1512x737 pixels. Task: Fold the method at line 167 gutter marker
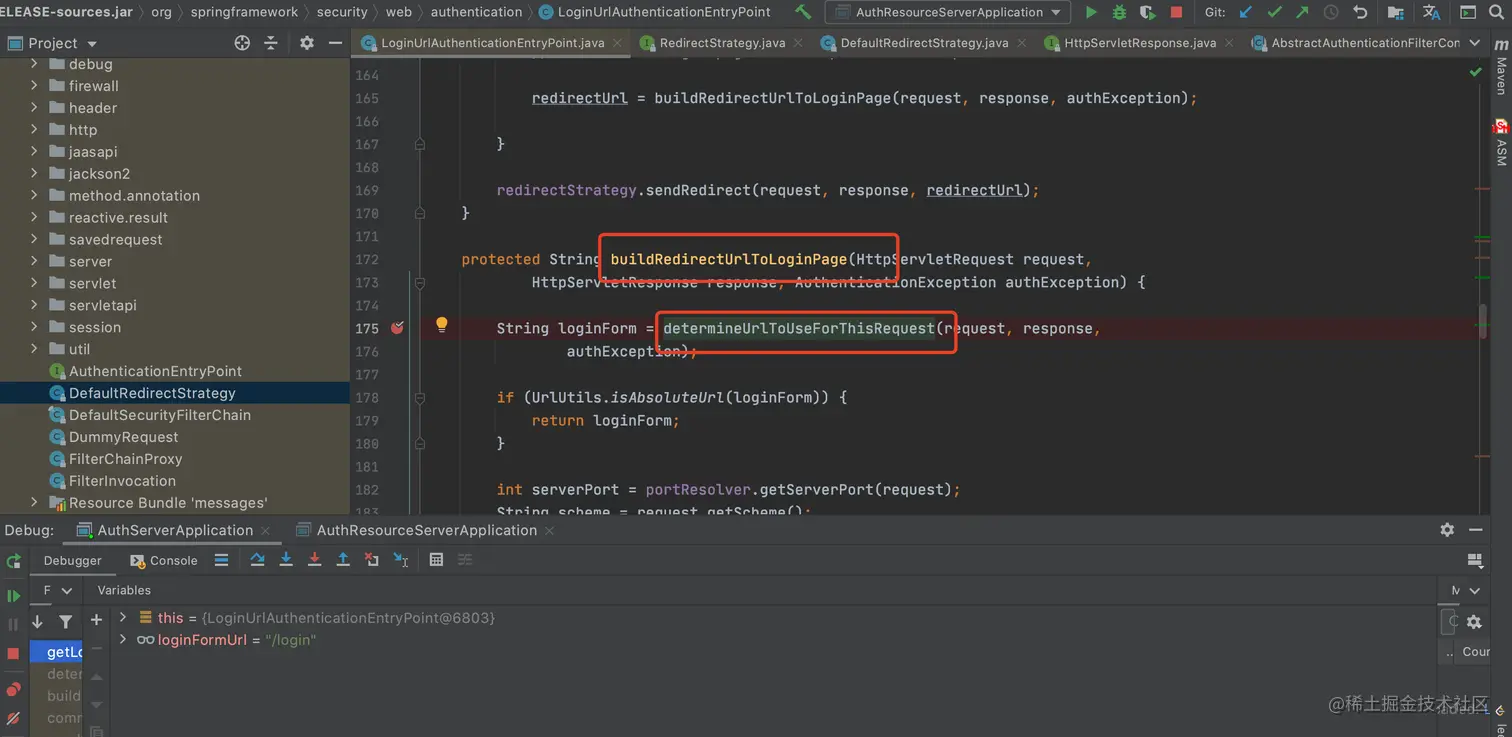click(x=420, y=144)
